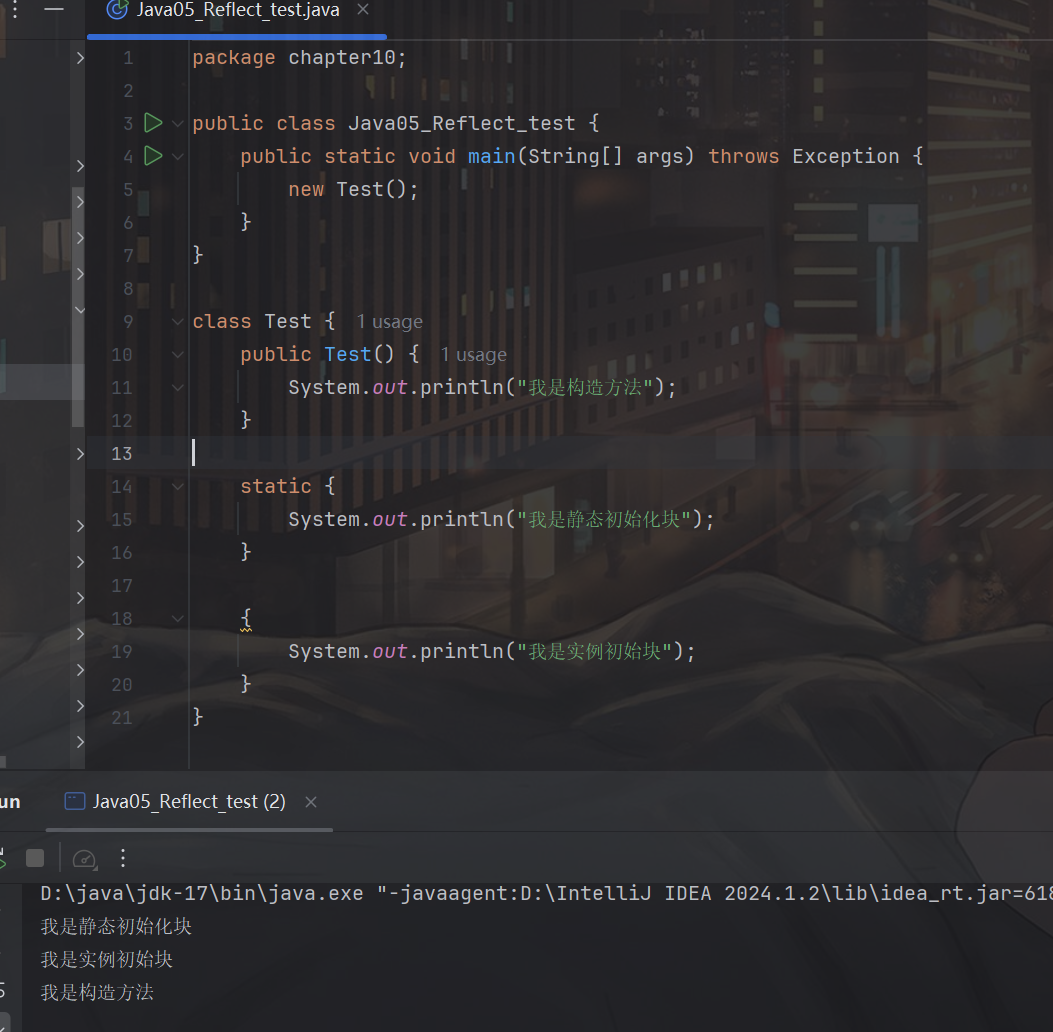Hide the project tool window with minus icon
The image size is (1053, 1032).
click(x=54, y=9)
